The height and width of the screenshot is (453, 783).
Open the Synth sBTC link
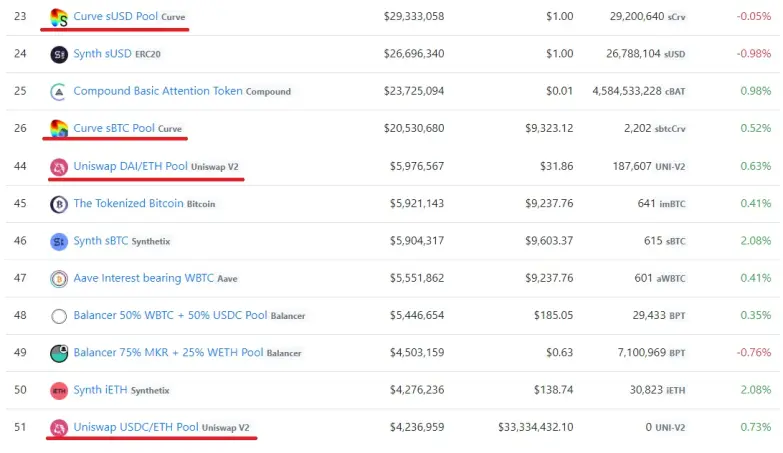tap(101, 241)
